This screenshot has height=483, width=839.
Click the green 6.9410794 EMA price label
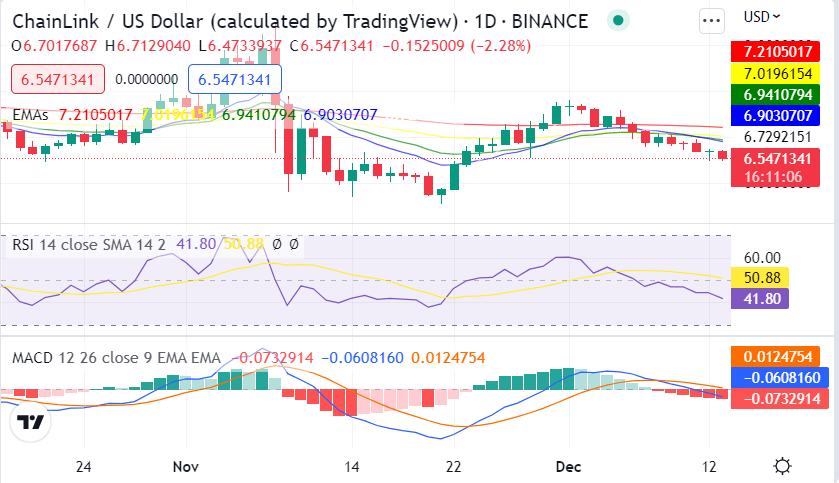775,95
